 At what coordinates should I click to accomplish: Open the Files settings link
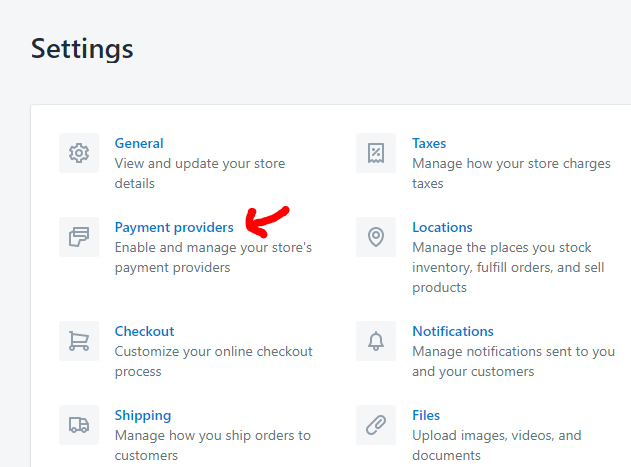click(426, 415)
